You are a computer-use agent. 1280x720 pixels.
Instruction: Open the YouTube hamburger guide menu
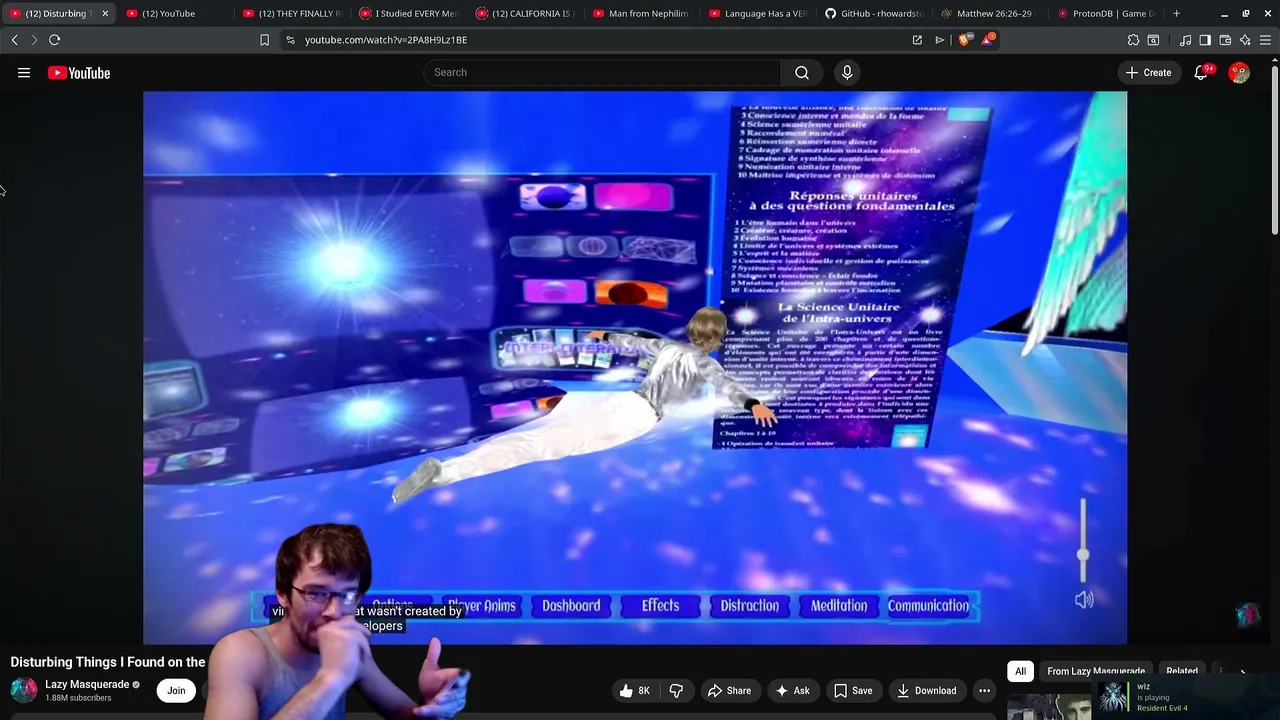click(x=24, y=73)
